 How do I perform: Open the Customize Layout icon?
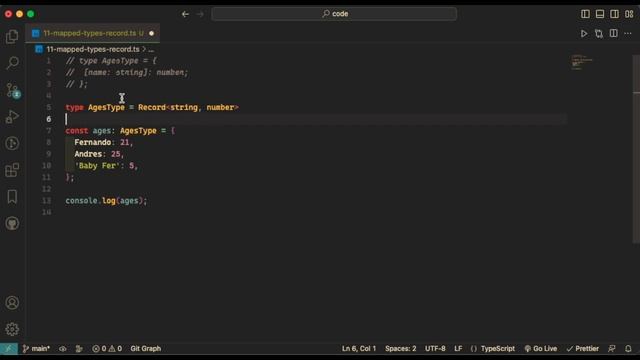point(629,14)
